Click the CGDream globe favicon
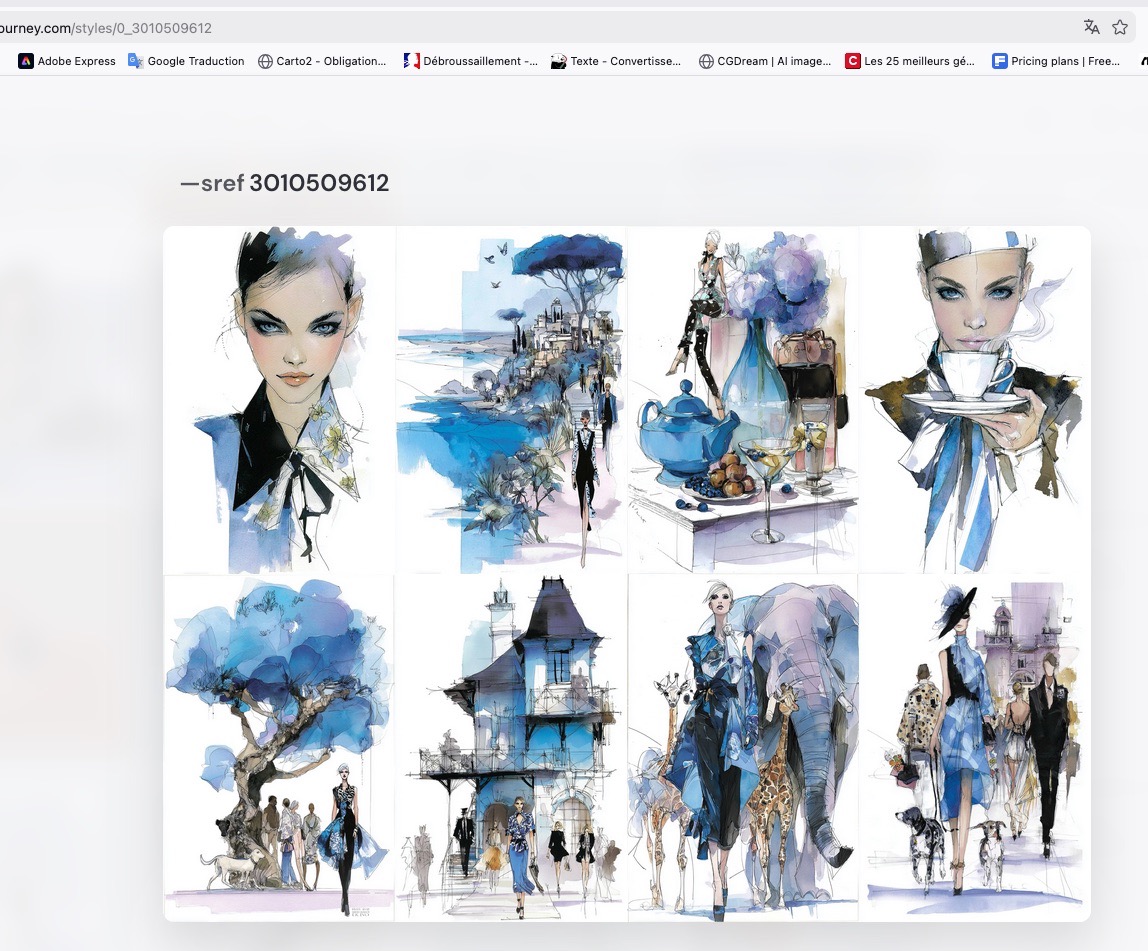The width and height of the screenshot is (1148, 951). (706, 61)
